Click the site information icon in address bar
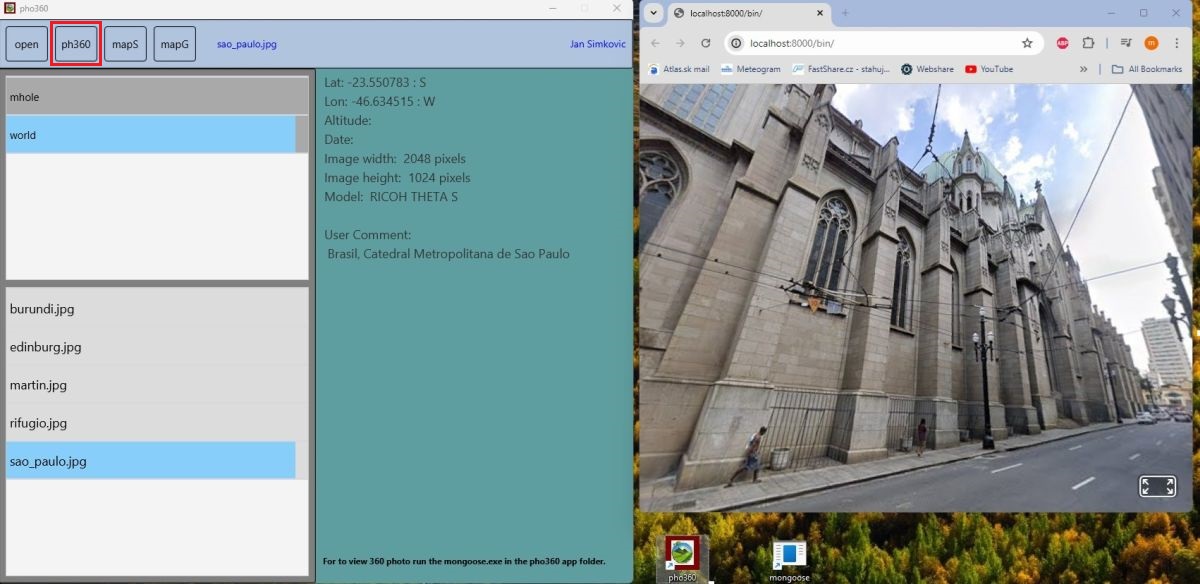The width and height of the screenshot is (1200, 584). 735,43
